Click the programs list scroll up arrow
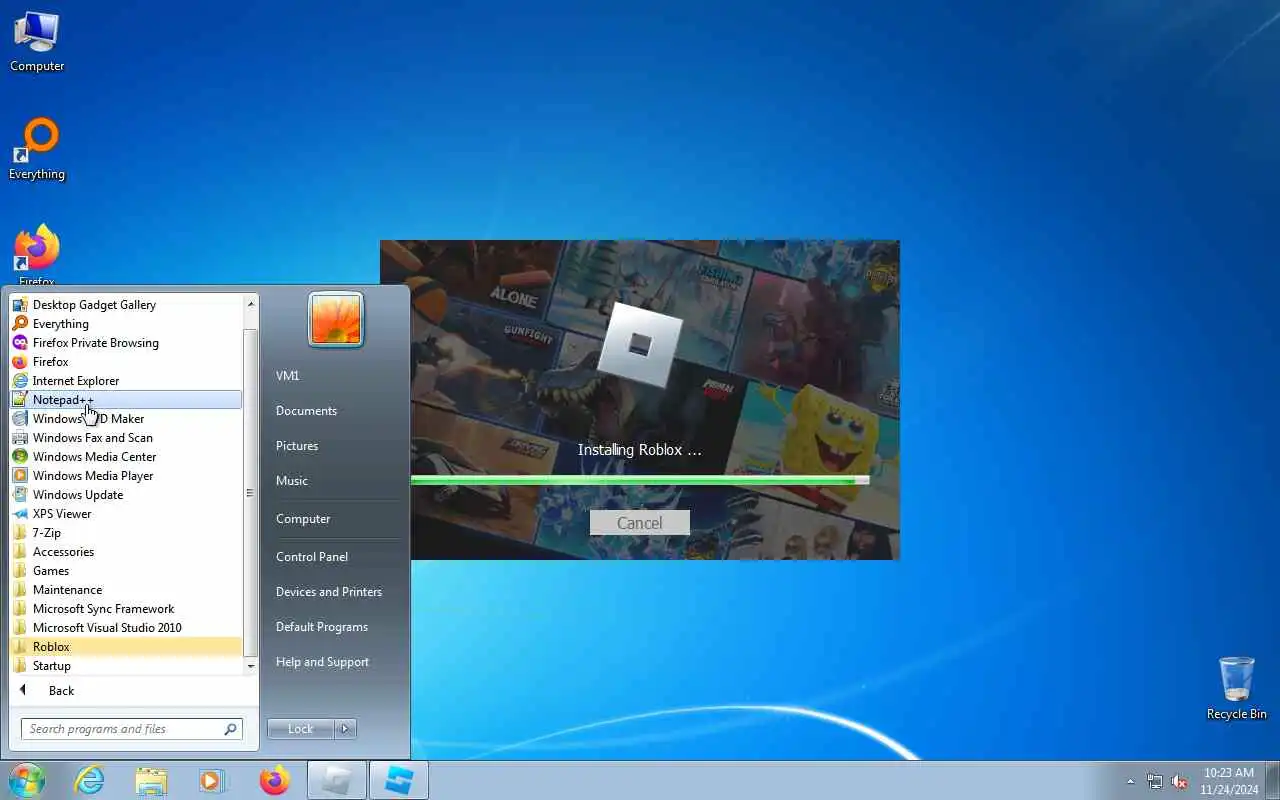1280x800 pixels. (251, 303)
